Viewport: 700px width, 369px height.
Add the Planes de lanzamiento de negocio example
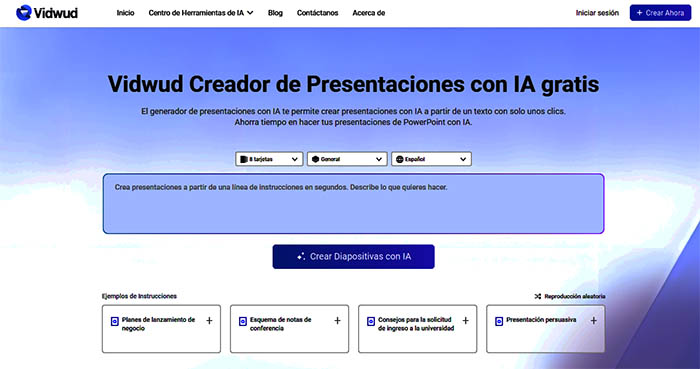209,320
